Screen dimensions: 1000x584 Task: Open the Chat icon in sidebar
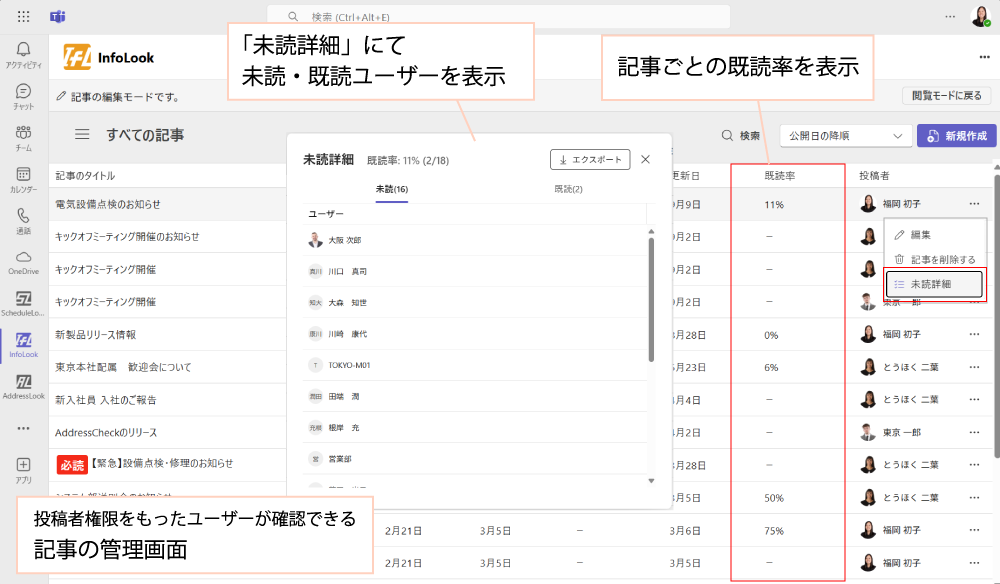tap(23, 96)
